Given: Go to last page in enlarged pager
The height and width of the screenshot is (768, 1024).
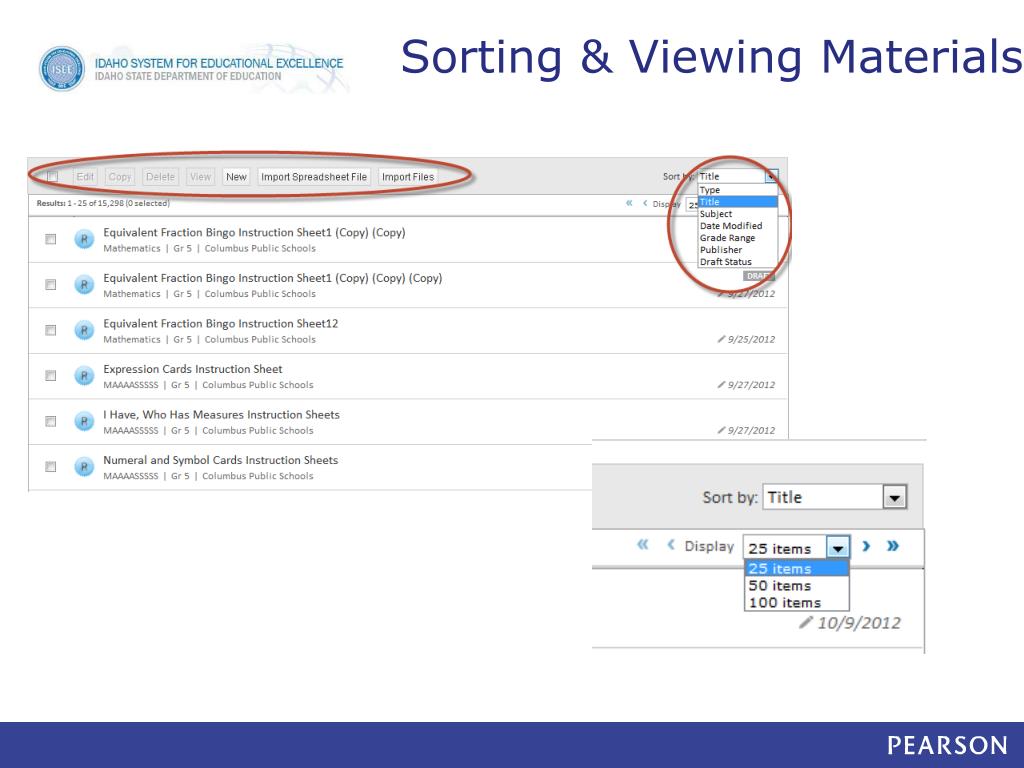Looking at the screenshot, I should coord(893,546).
